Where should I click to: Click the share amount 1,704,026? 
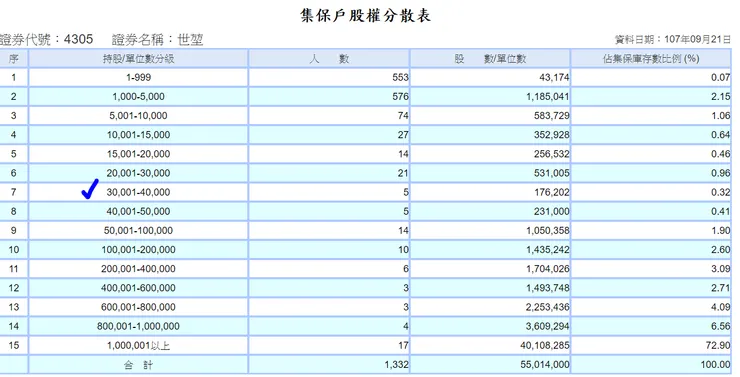pyautogui.click(x=548, y=269)
